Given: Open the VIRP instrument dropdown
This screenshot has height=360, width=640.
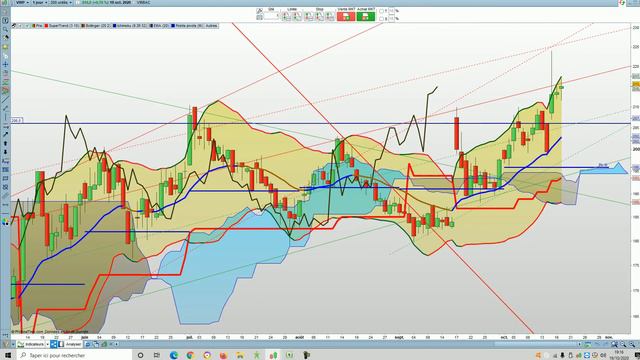Looking at the screenshot, I should (x=21, y=2).
